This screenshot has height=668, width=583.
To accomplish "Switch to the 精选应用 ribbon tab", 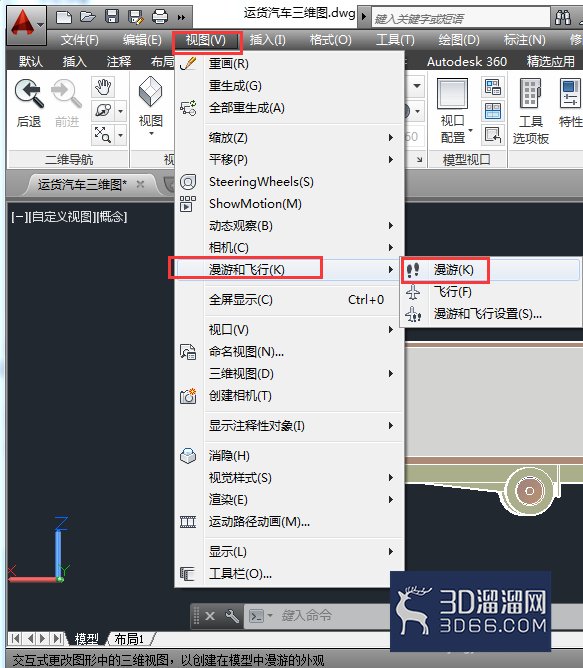I will point(551,62).
